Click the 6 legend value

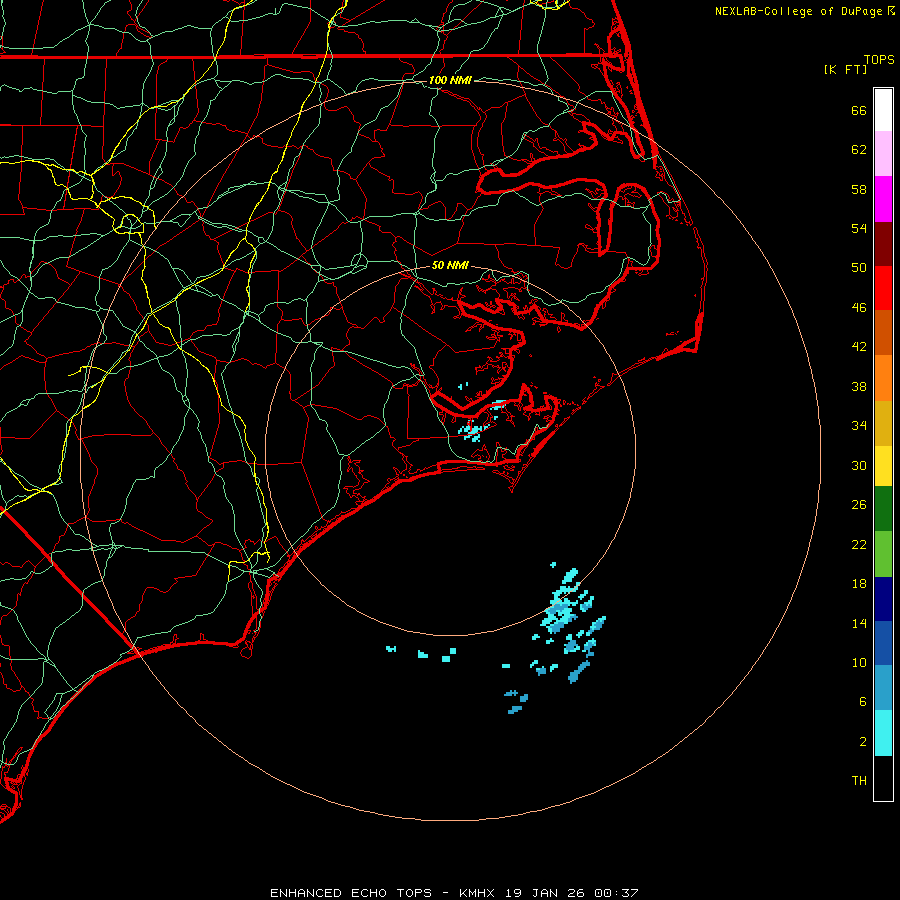click(863, 702)
